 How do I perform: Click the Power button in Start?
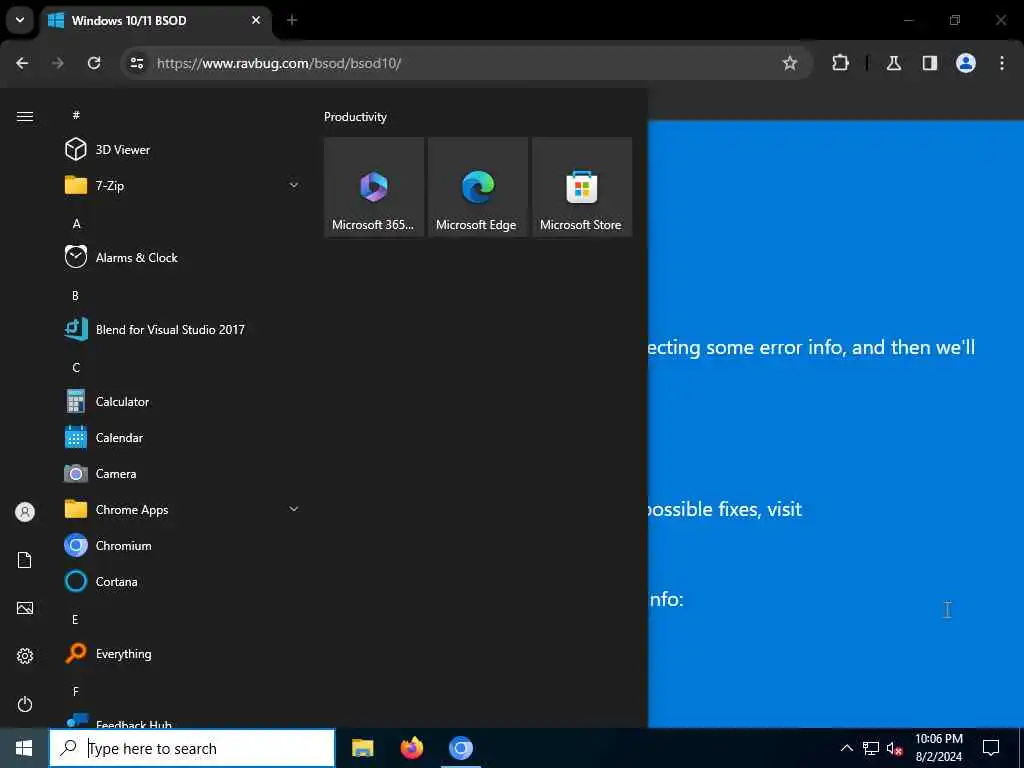(x=25, y=704)
